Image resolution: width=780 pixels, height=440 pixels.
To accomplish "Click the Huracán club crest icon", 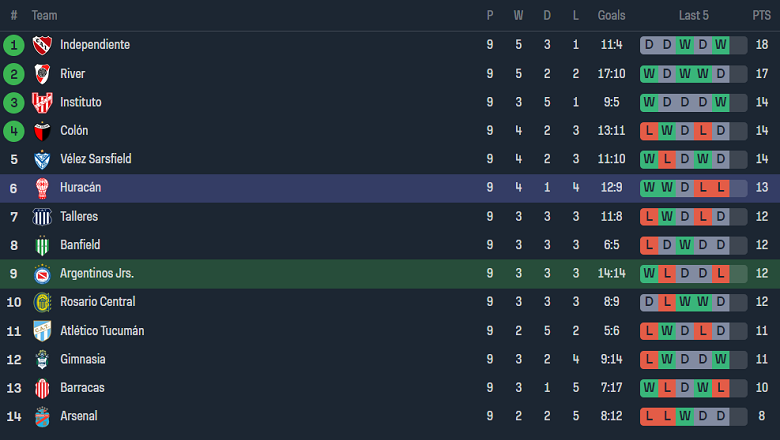I will click(42, 188).
